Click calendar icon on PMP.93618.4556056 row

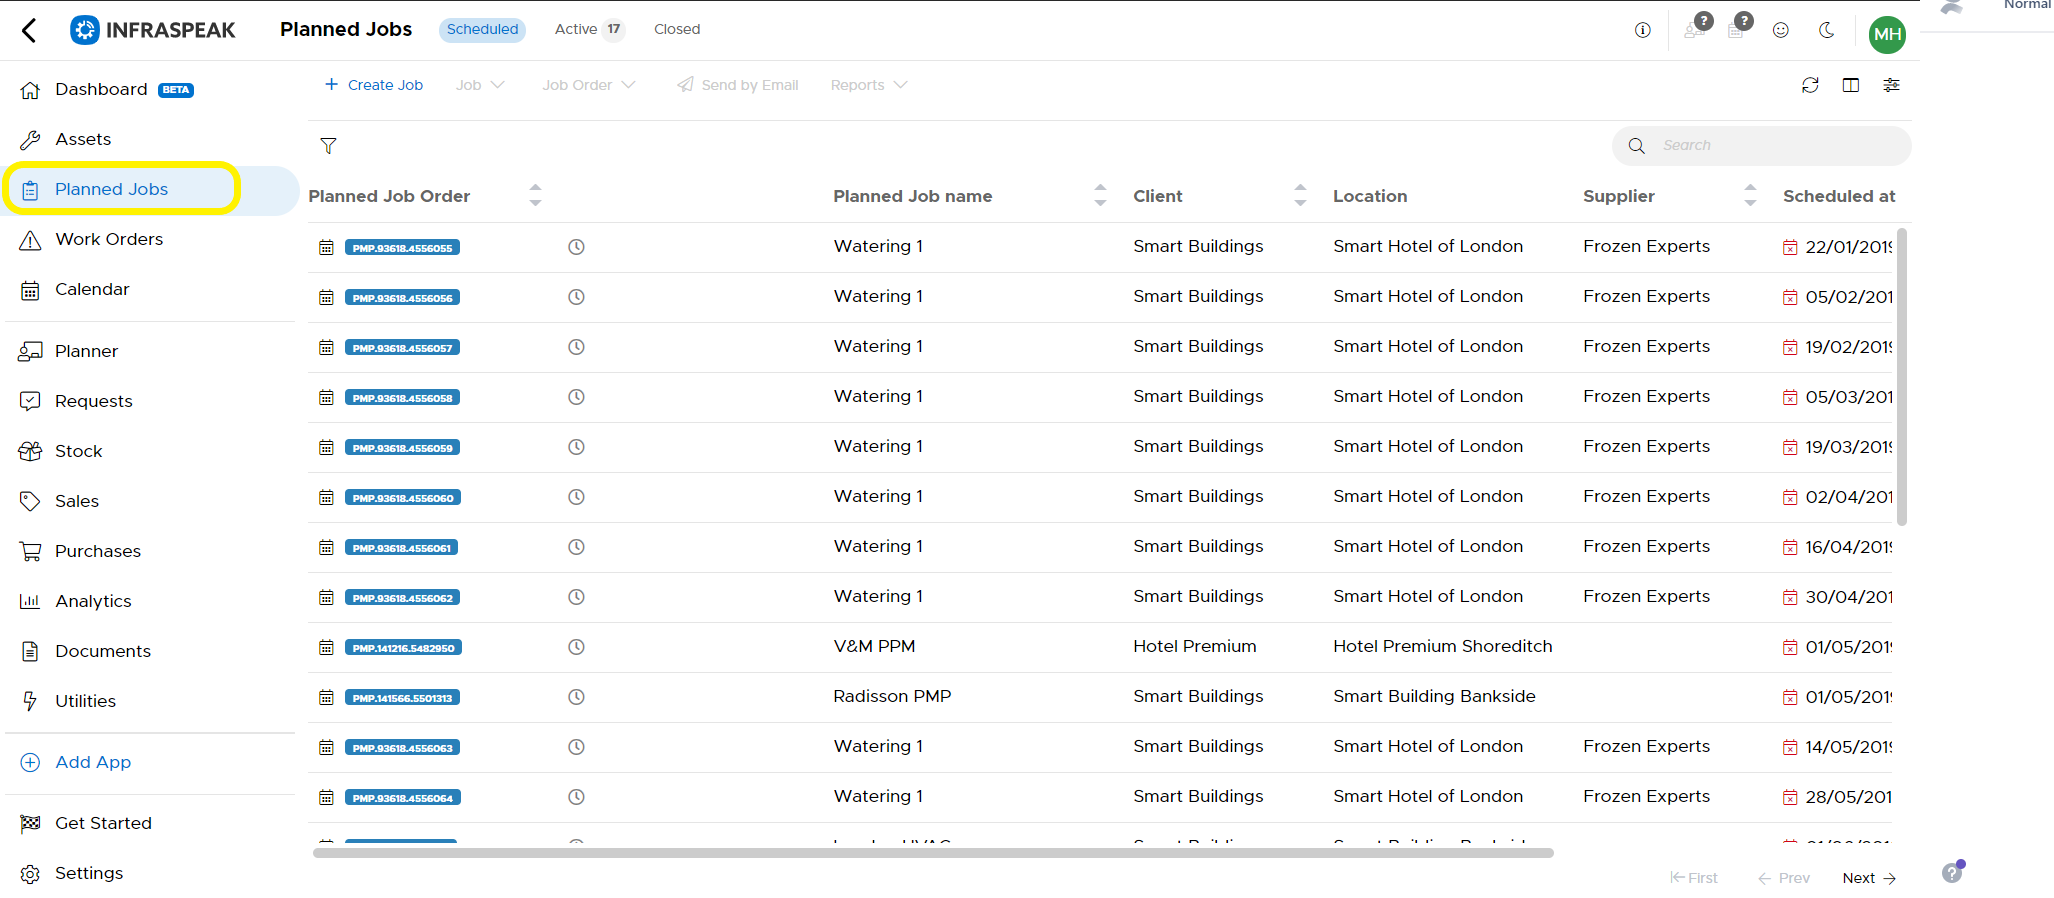[x=326, y=297]
